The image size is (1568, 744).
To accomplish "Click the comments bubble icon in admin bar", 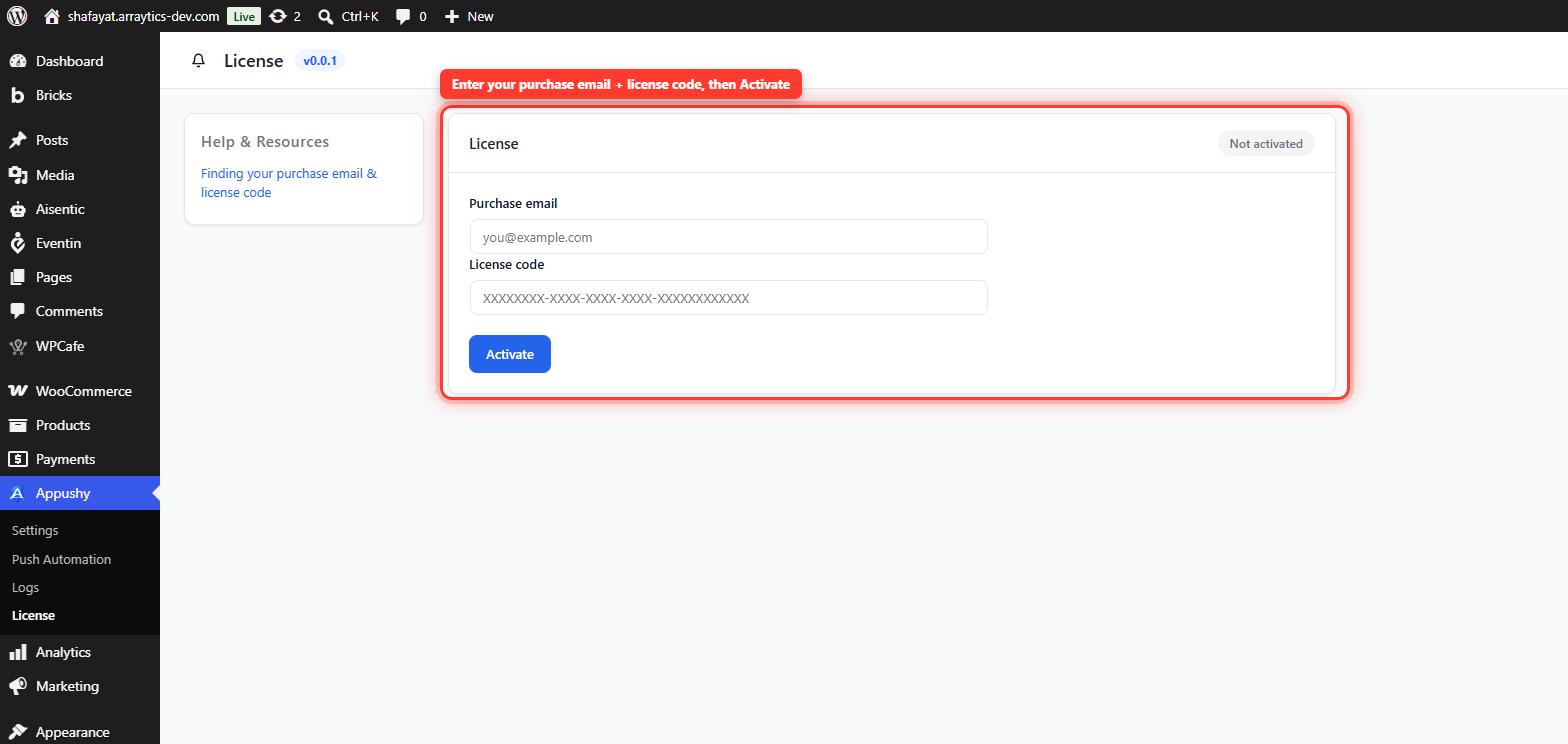I will [403, 16].
